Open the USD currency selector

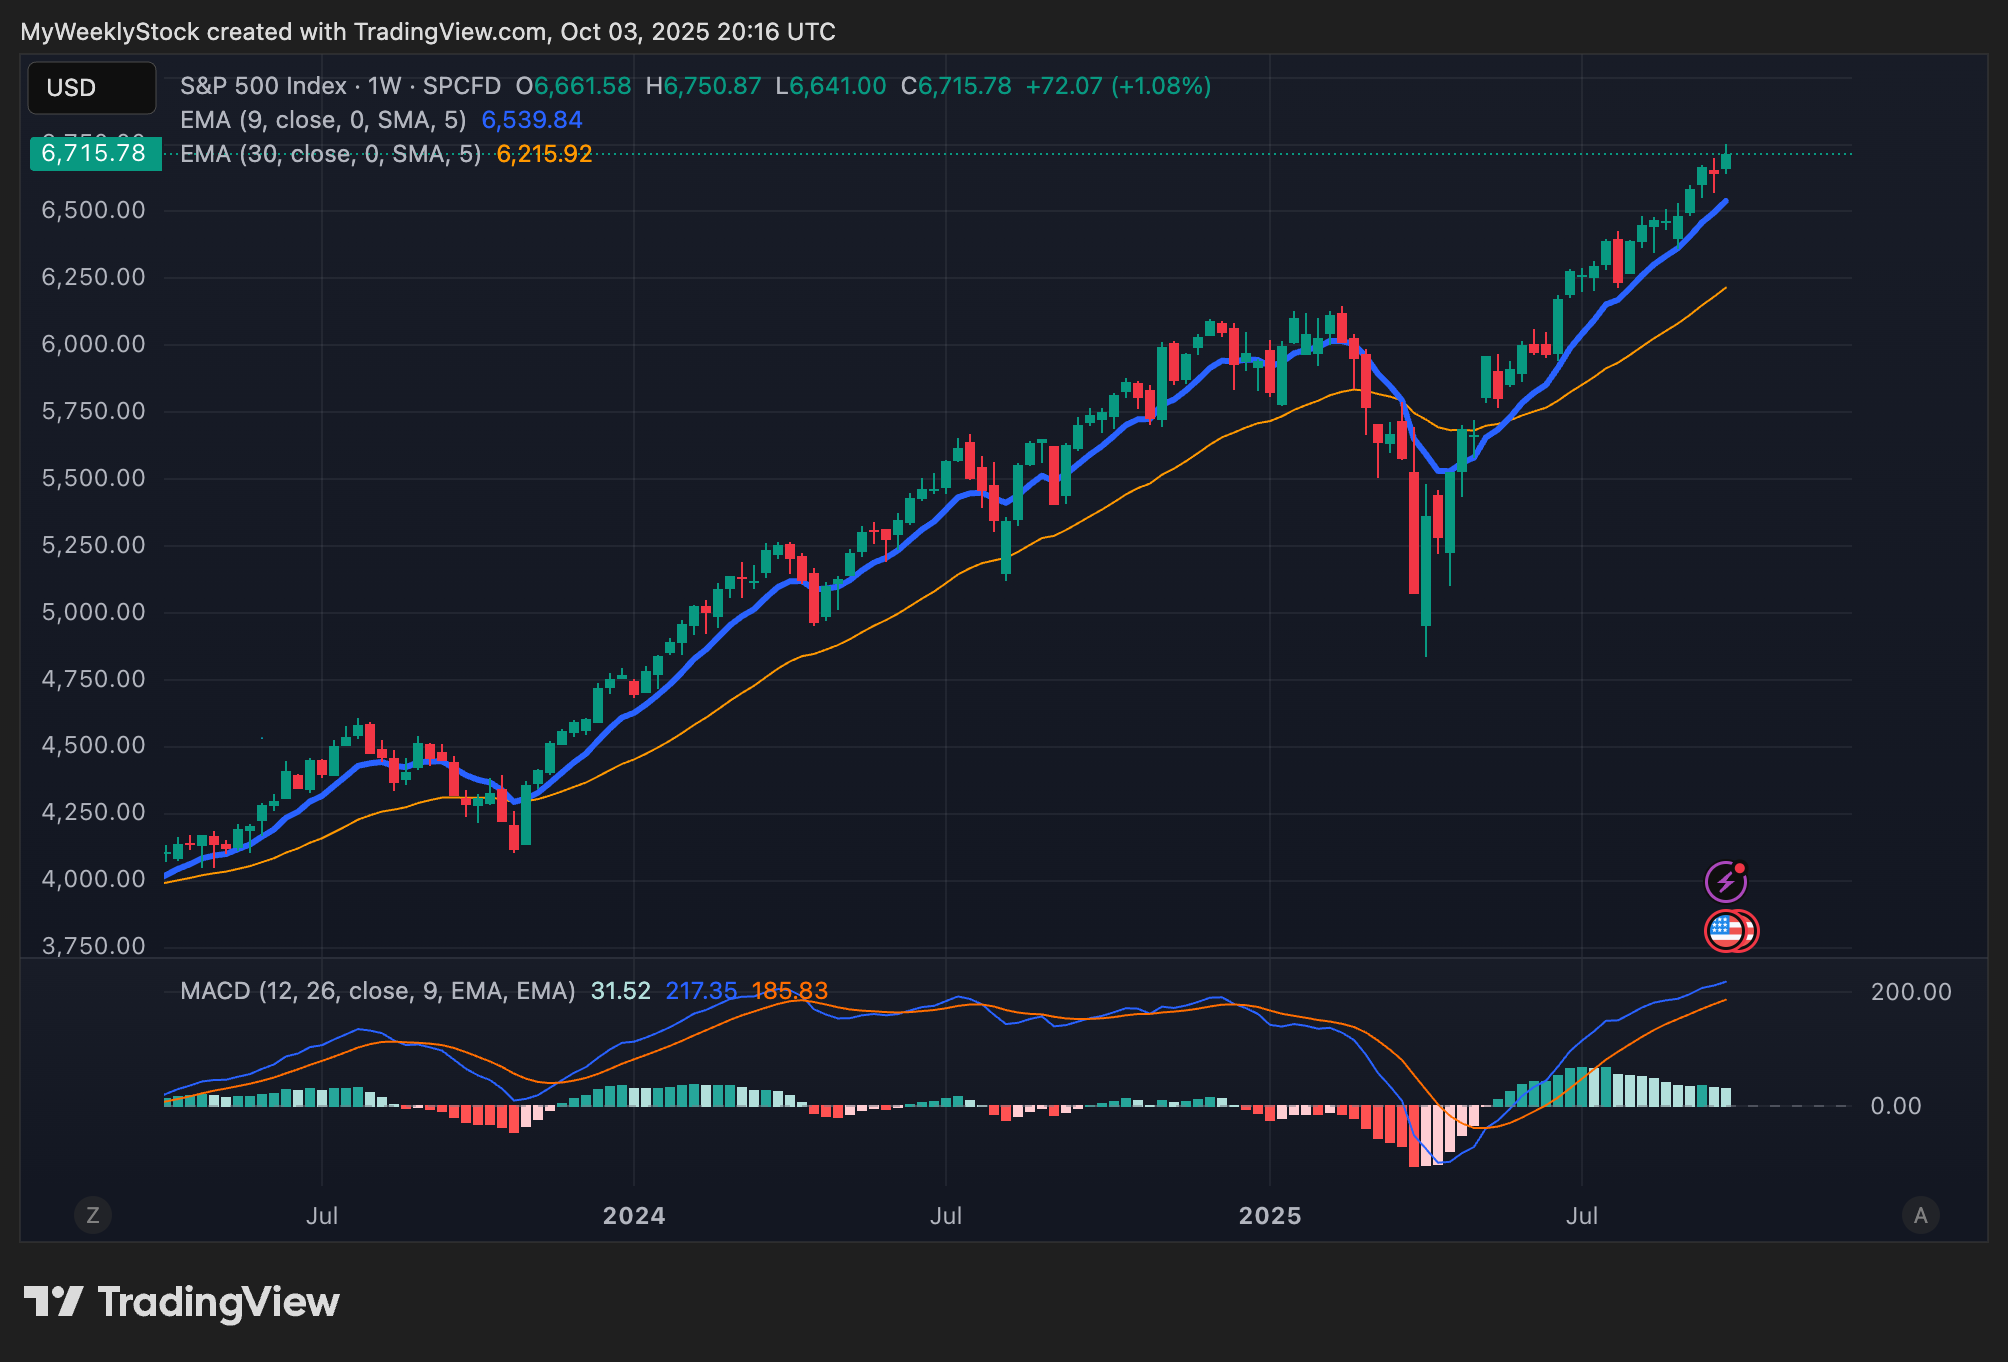click(x=91, y=88)
